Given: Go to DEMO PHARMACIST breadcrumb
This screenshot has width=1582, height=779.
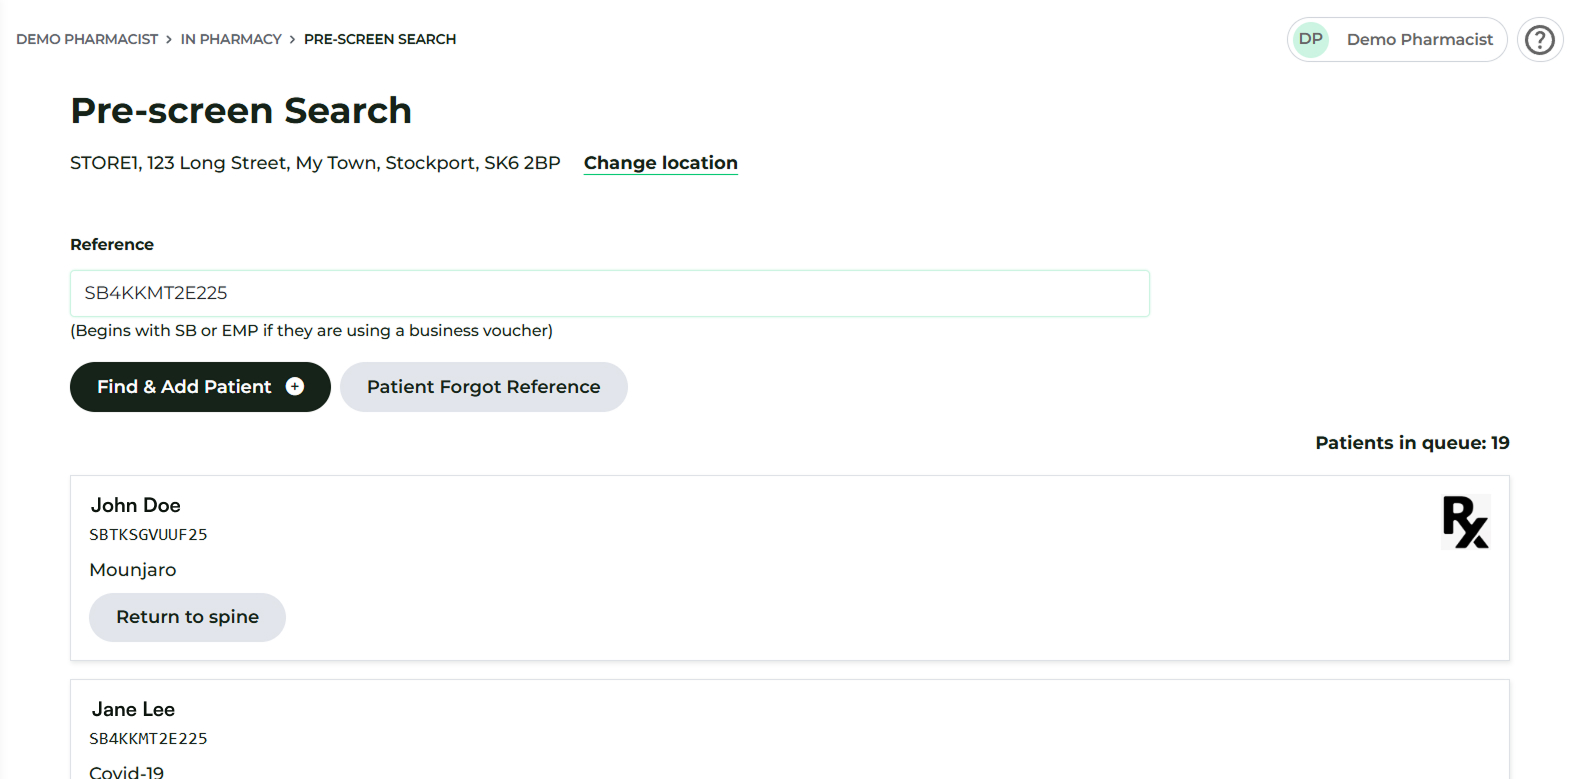Looking at the screenshot, I should pos(87,39).
